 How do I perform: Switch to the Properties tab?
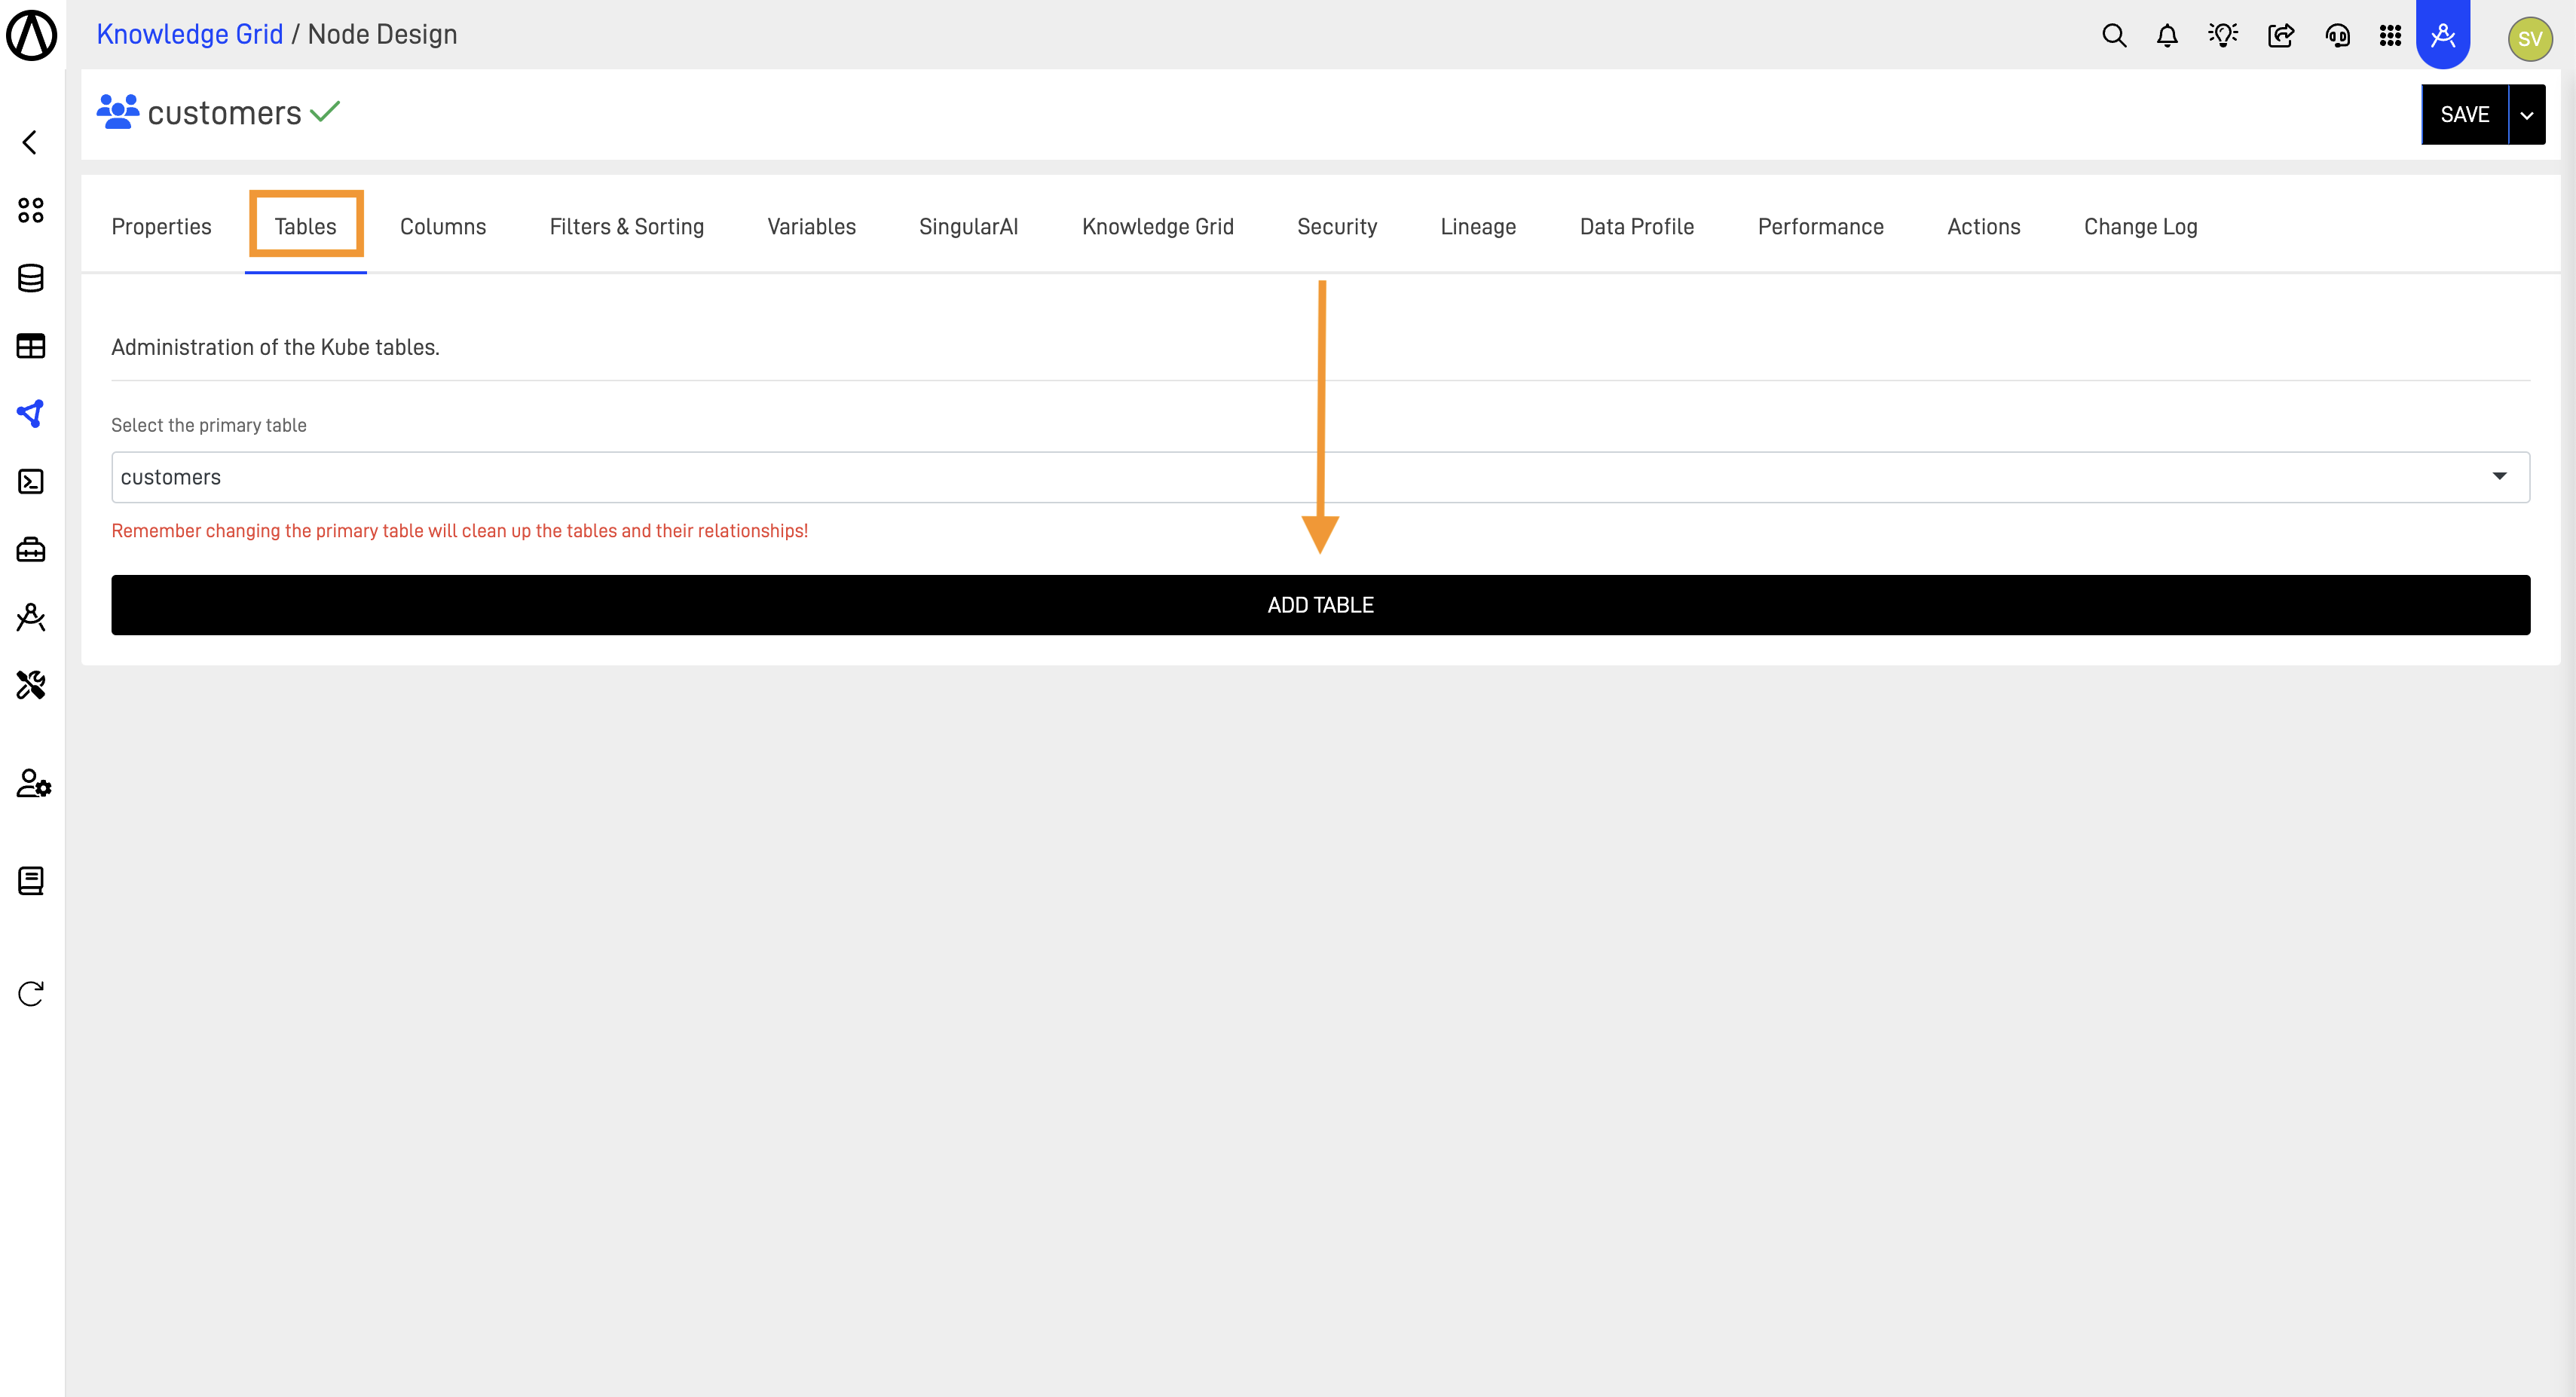[161, 227]
